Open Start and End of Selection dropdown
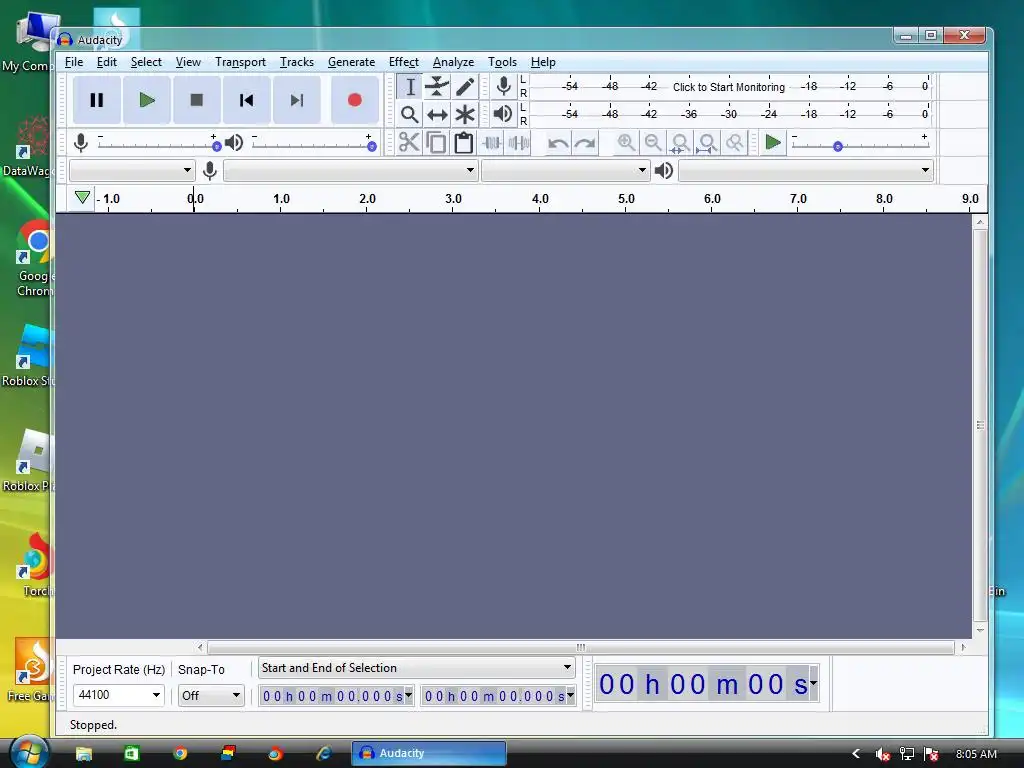This screenshot has height=768, width=1024. tap(417, 668)
